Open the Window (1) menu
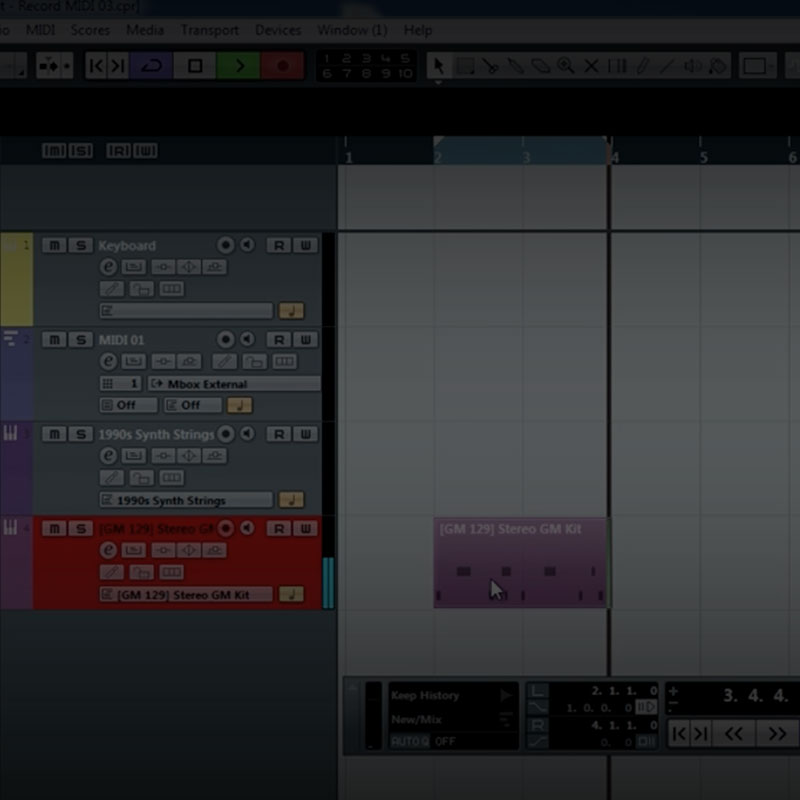Image resolution: width=800 pixels, height=800 pixels. [352, 30]
